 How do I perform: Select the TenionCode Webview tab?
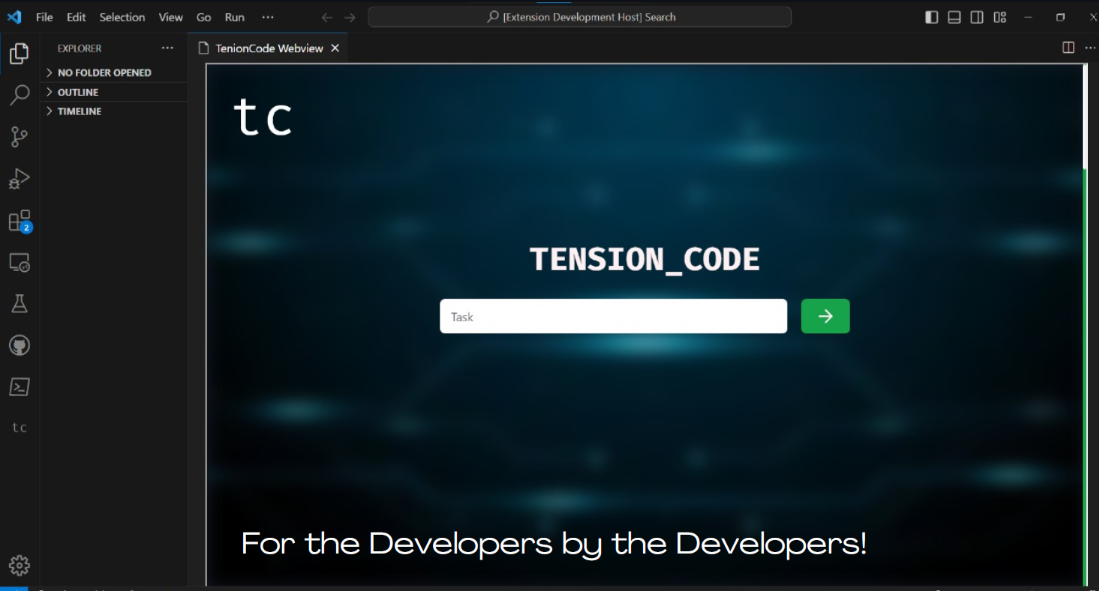click(x=268, y=48)
